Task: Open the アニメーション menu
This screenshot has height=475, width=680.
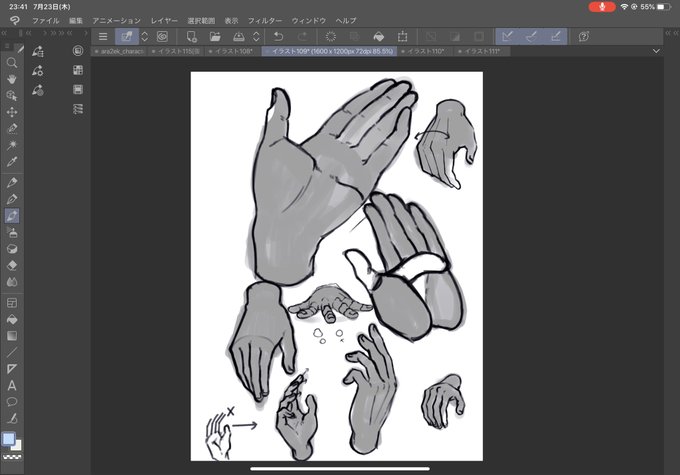Action: click(116, 20)
